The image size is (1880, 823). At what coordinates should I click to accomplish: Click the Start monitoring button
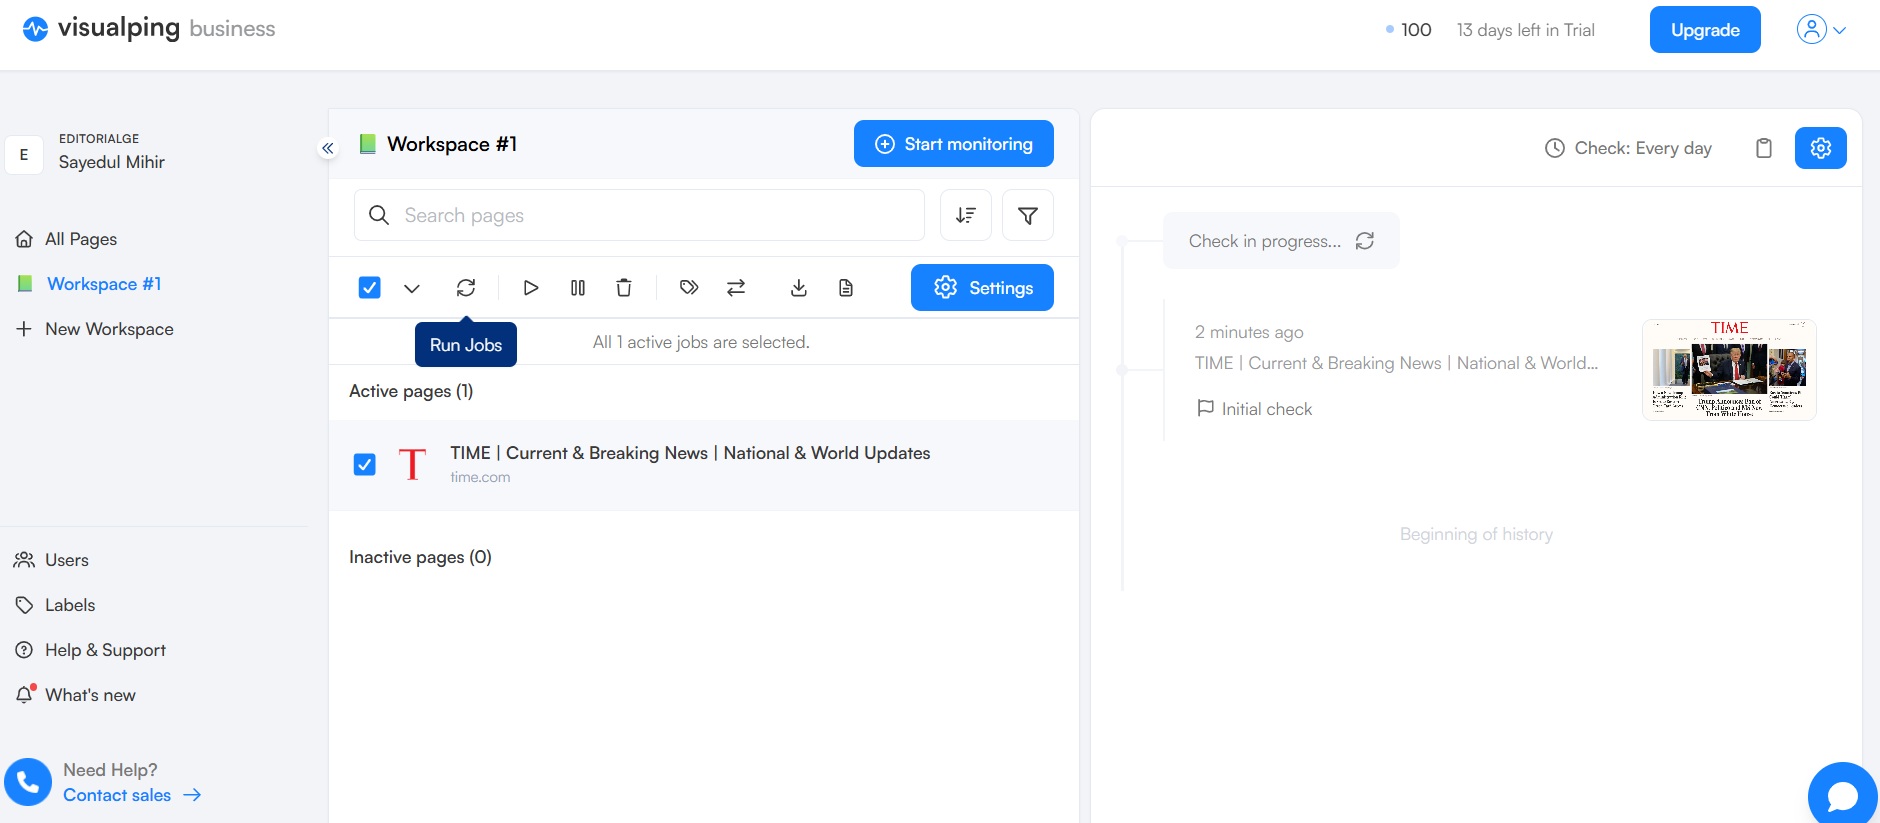(954, 144)
